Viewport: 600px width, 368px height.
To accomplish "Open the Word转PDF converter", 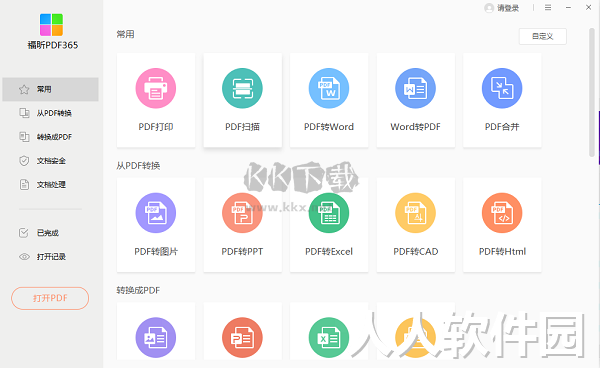I will tap(416, 100).
